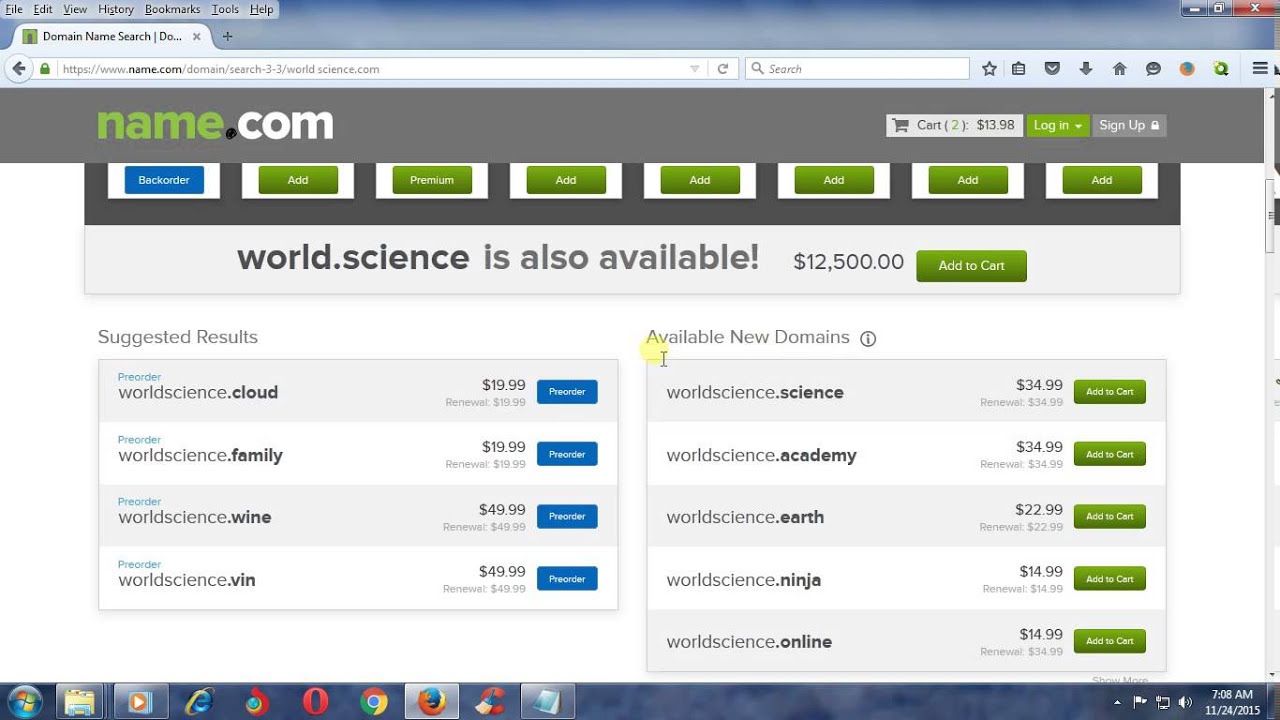The height and width of the screenshot is (720, 1280).
Task: Preorder worldscience.family
Action: 567,454
